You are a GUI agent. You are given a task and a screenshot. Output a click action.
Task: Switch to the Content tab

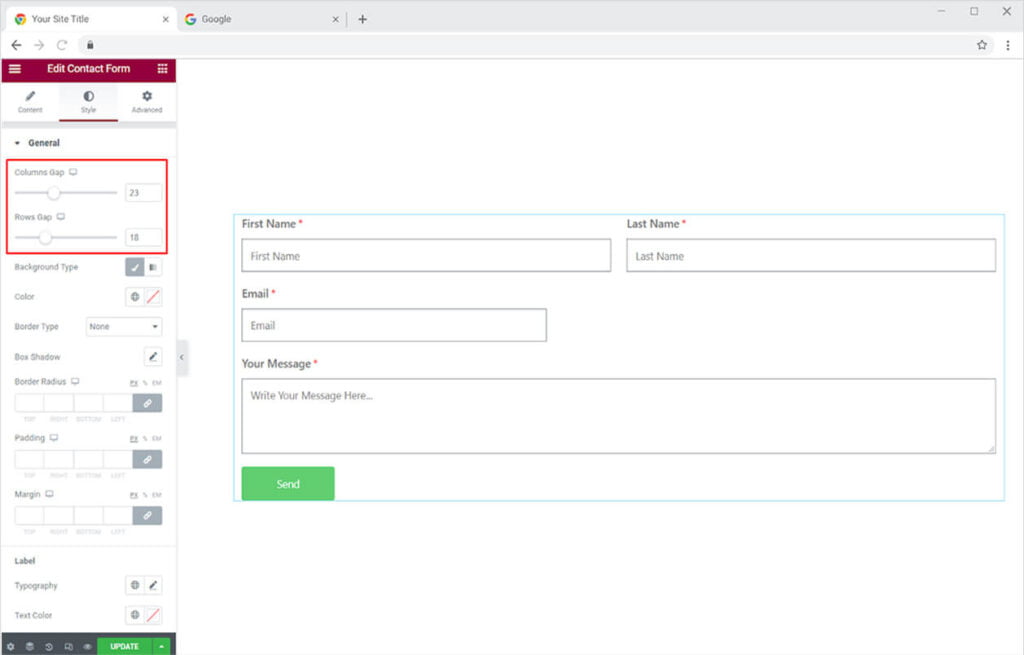point(30,102)
